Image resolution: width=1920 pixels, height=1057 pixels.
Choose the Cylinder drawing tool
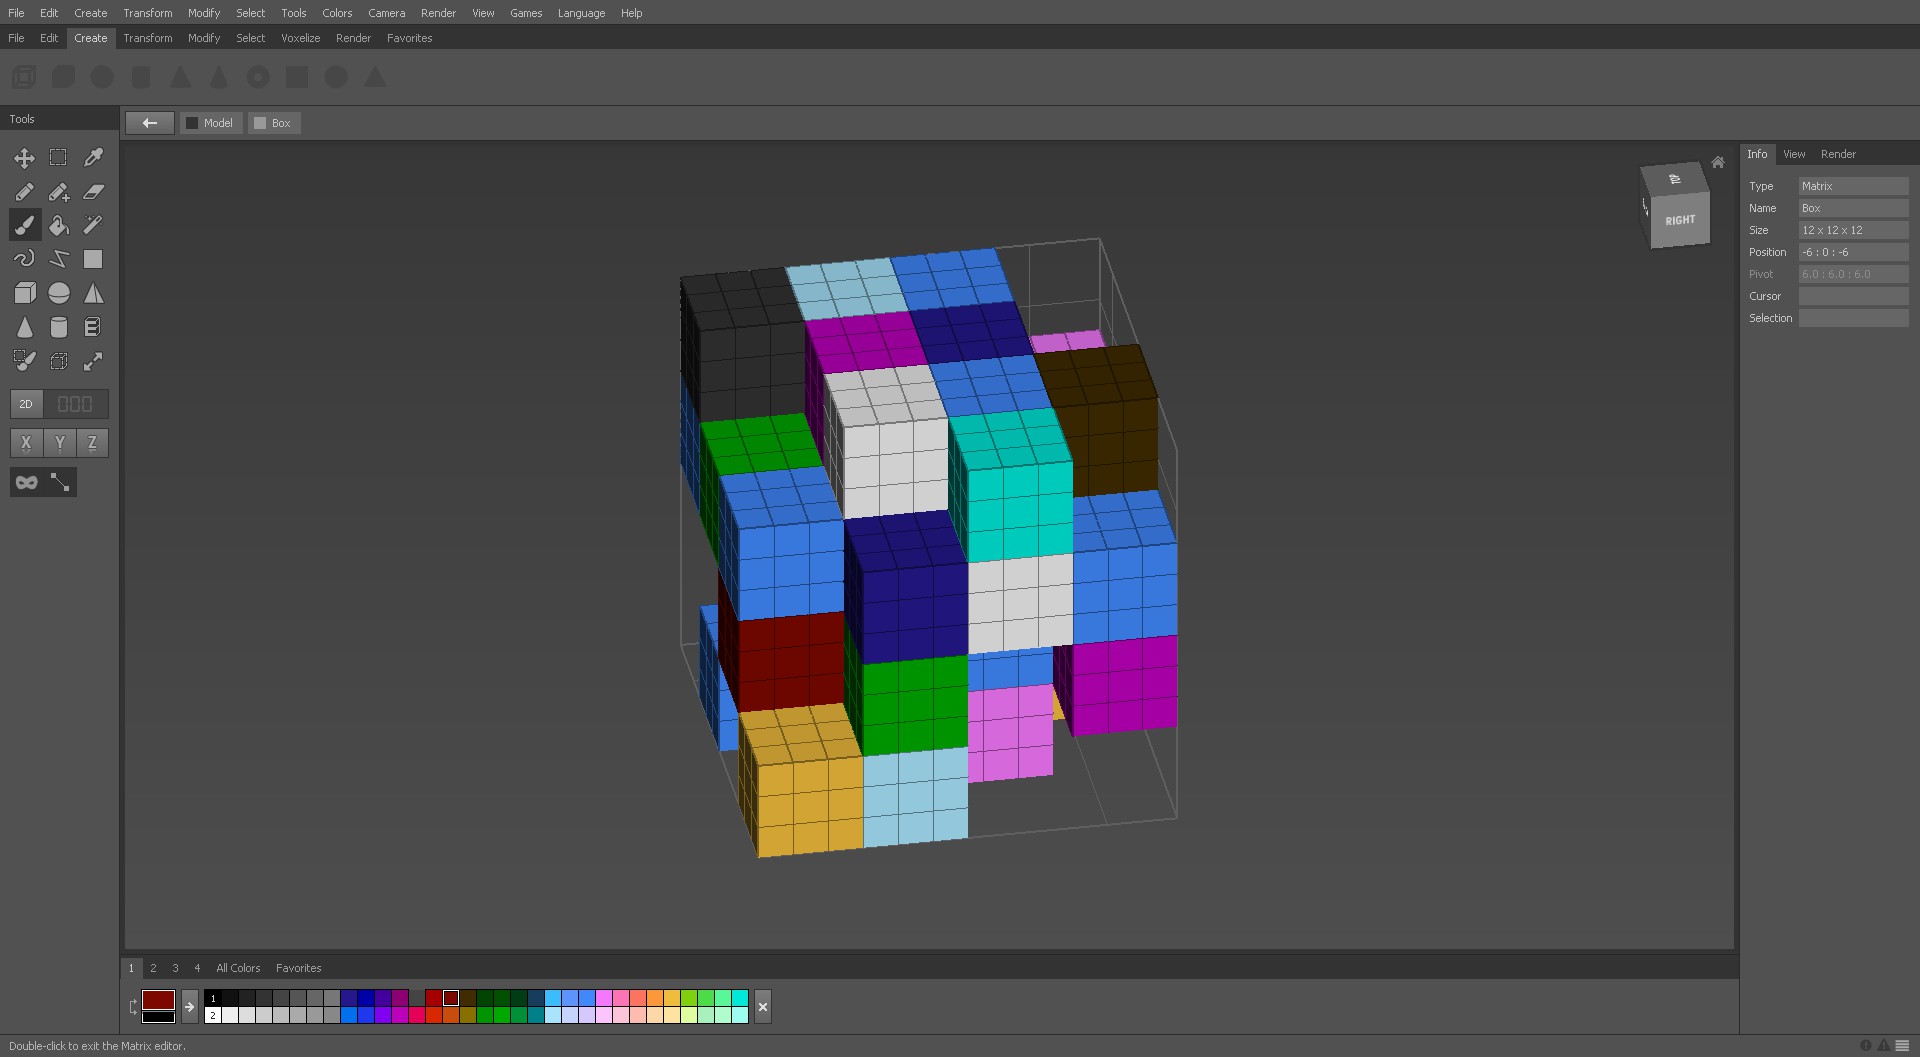(x=59, y=326)
